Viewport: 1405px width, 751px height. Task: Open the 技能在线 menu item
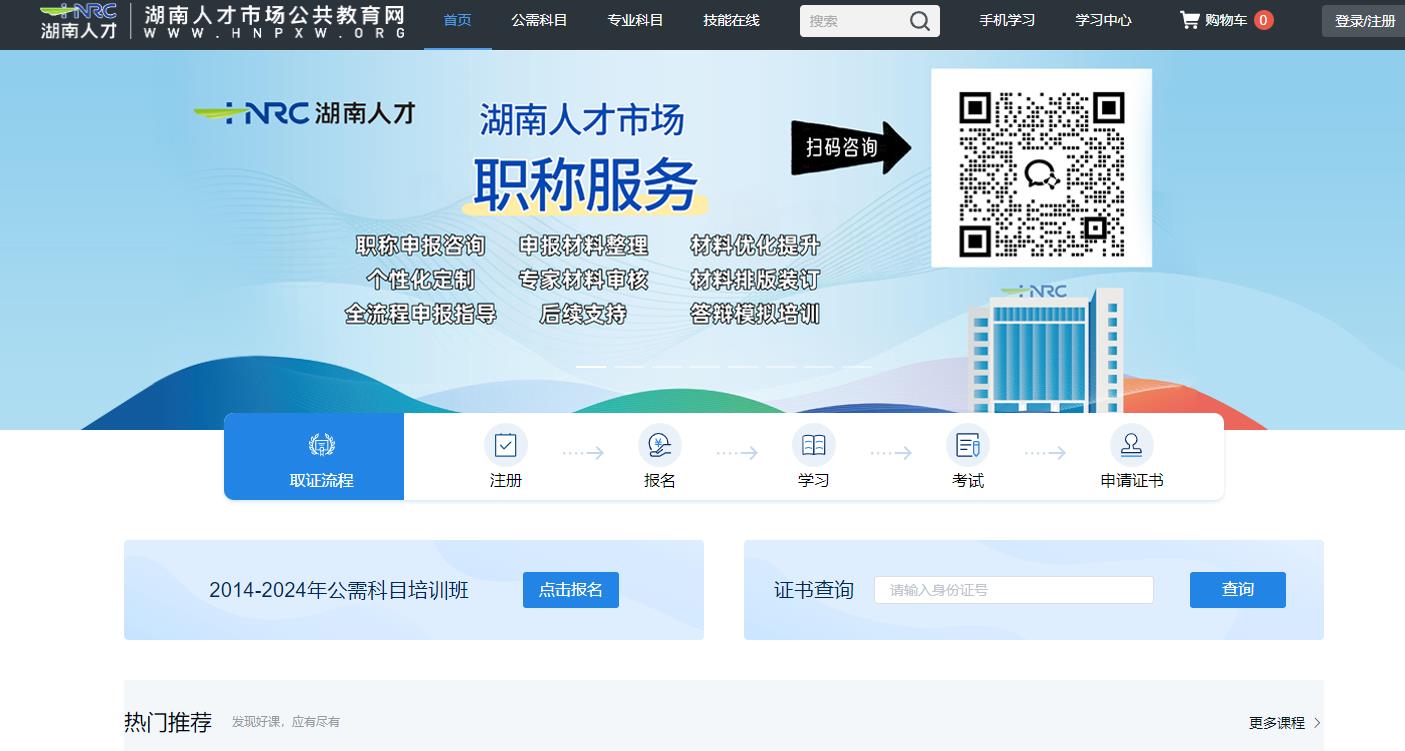click(731, 21)
